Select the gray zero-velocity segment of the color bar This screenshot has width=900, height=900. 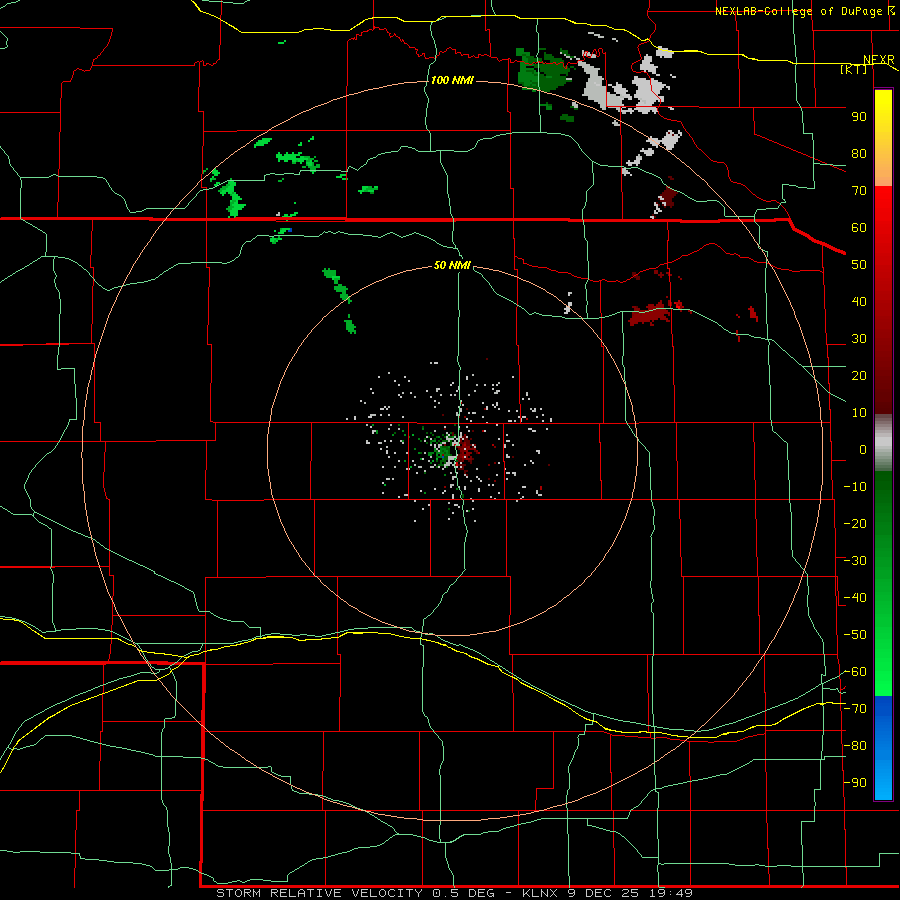click(x=883, y=443)
